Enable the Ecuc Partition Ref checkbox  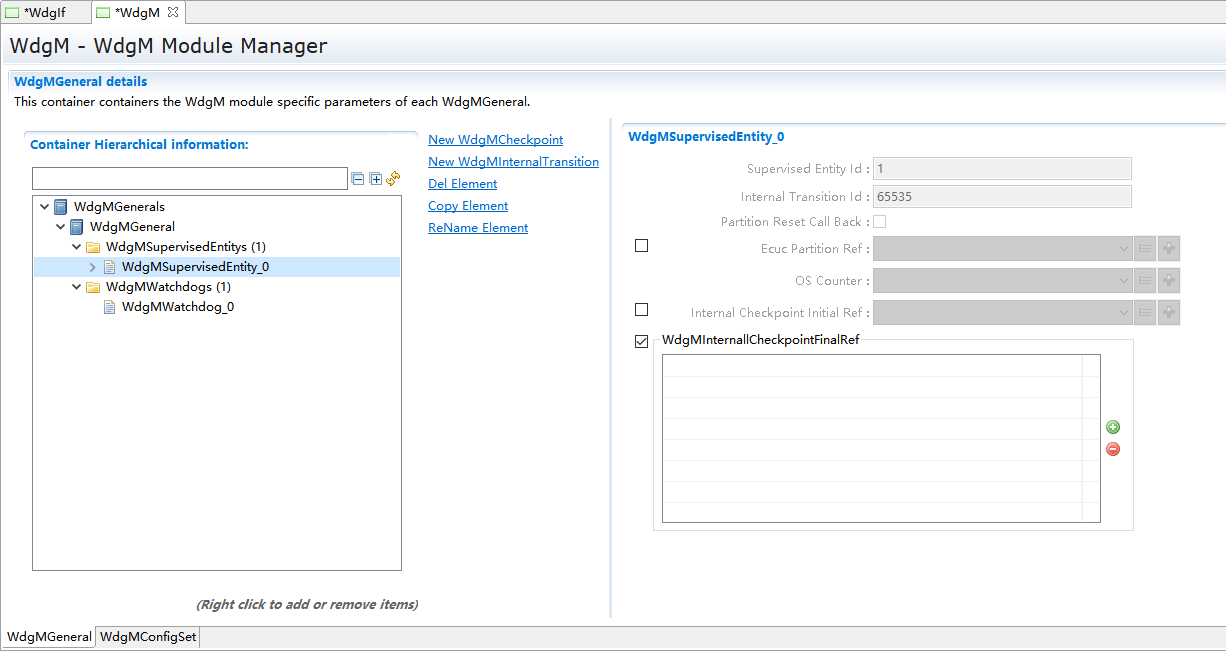tap(642, 246)
